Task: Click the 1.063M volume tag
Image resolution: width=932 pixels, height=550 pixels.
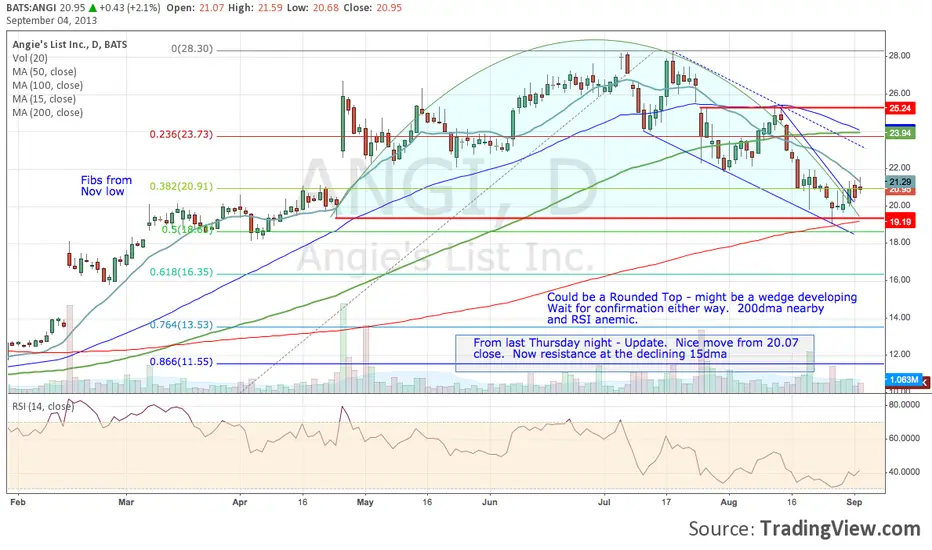Action: 903,379
